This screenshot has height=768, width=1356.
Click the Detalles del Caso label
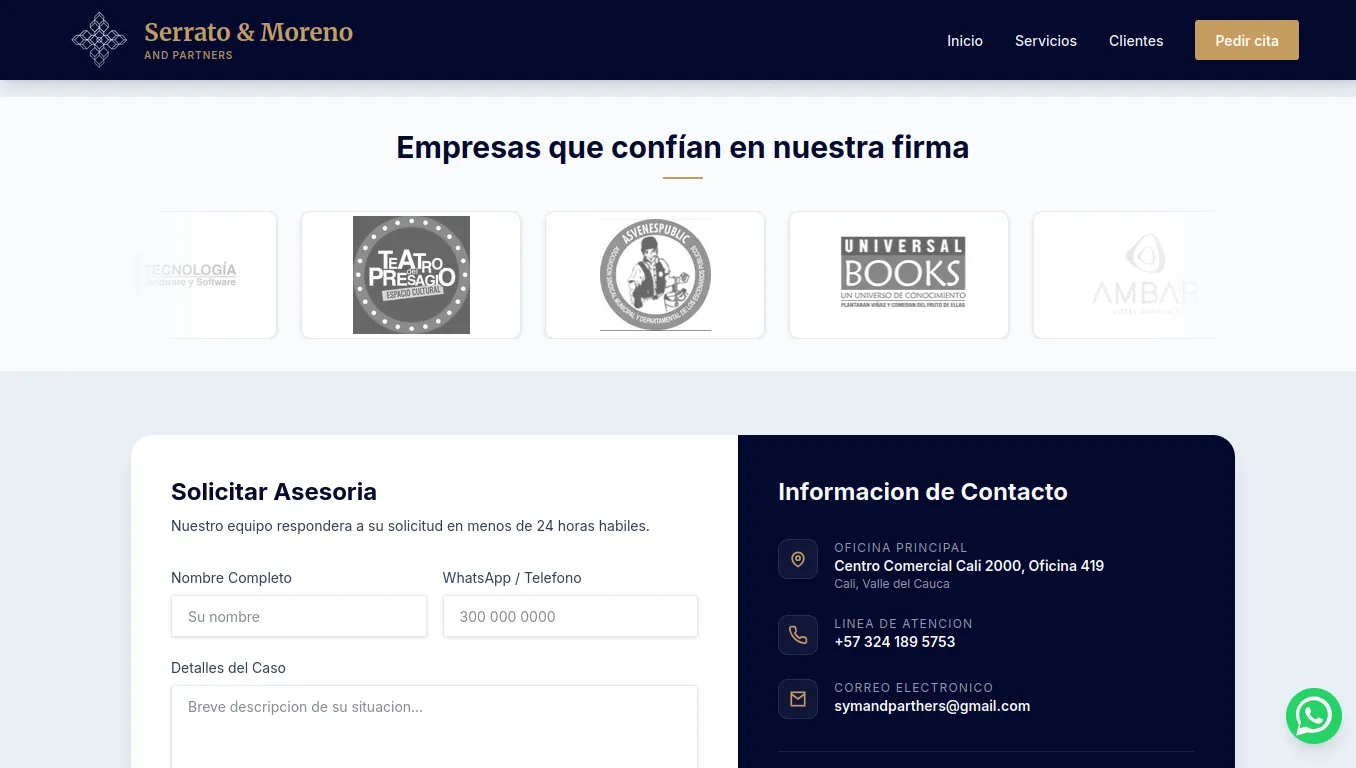(228, 668)
